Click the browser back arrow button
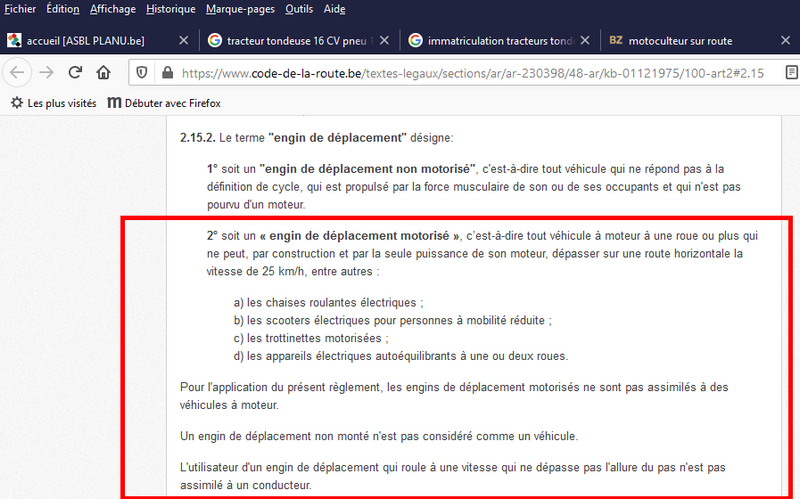Image resolution: width=800 pixels, height=499 pixels. (16, 73)
